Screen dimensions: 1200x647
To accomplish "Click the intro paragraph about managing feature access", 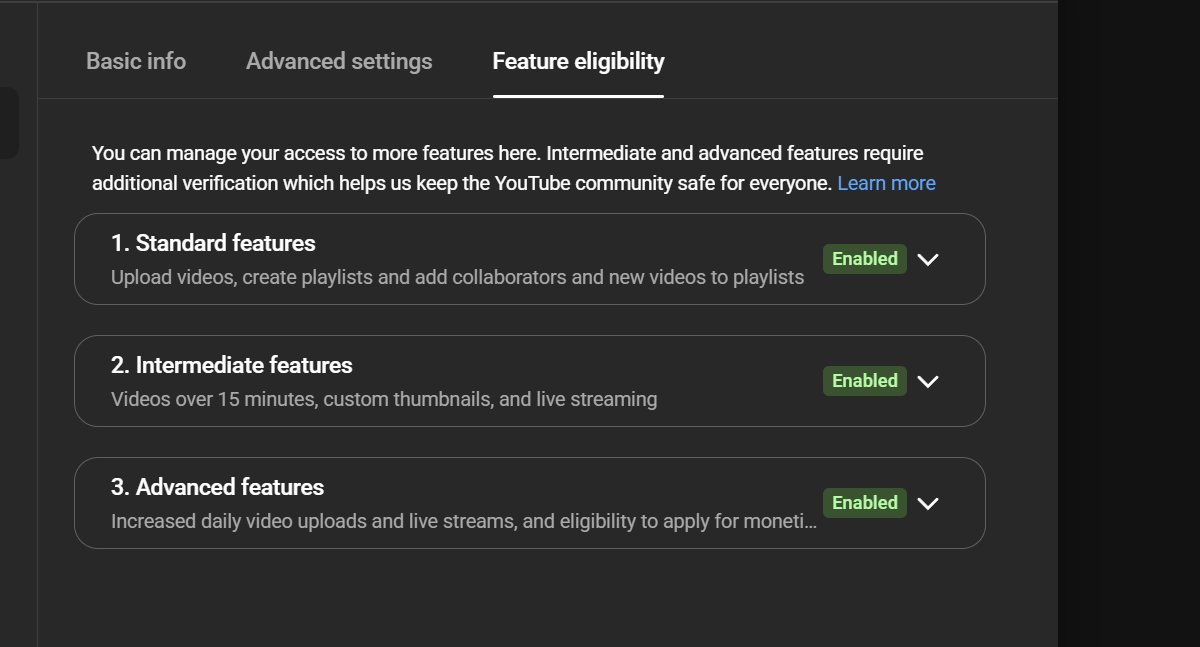I will [514, 168].
